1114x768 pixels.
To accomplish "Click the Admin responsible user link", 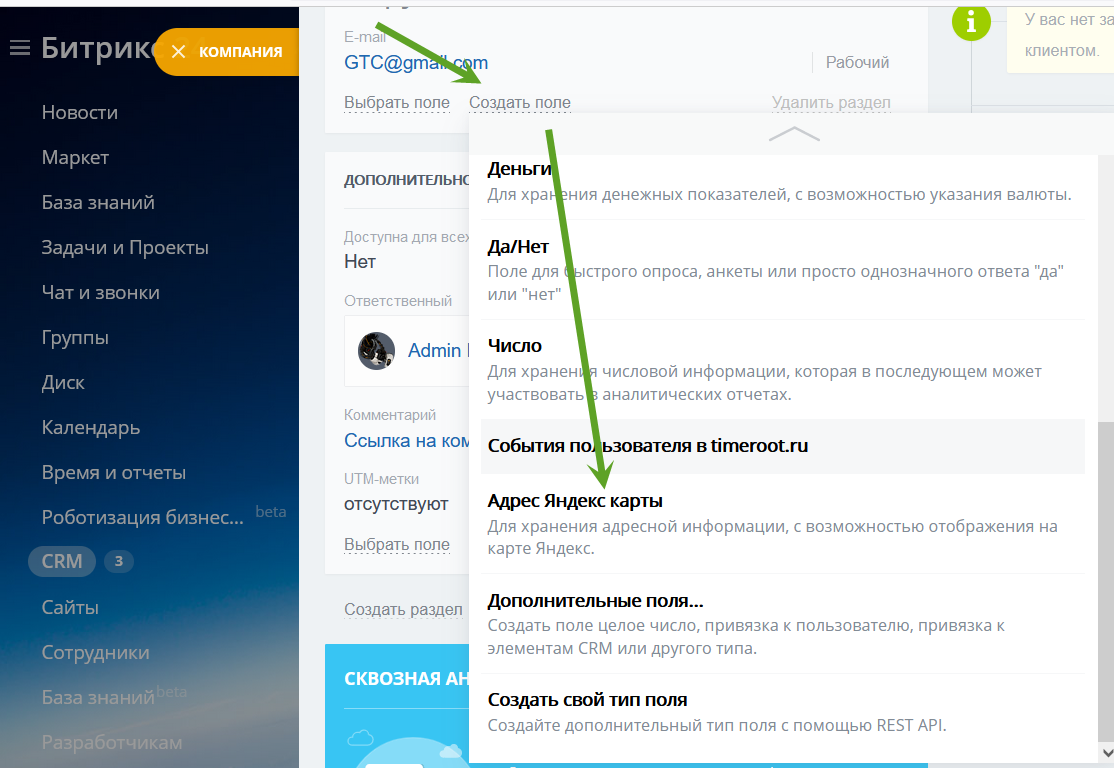I will pyautogui.click(x=437, y=350).
